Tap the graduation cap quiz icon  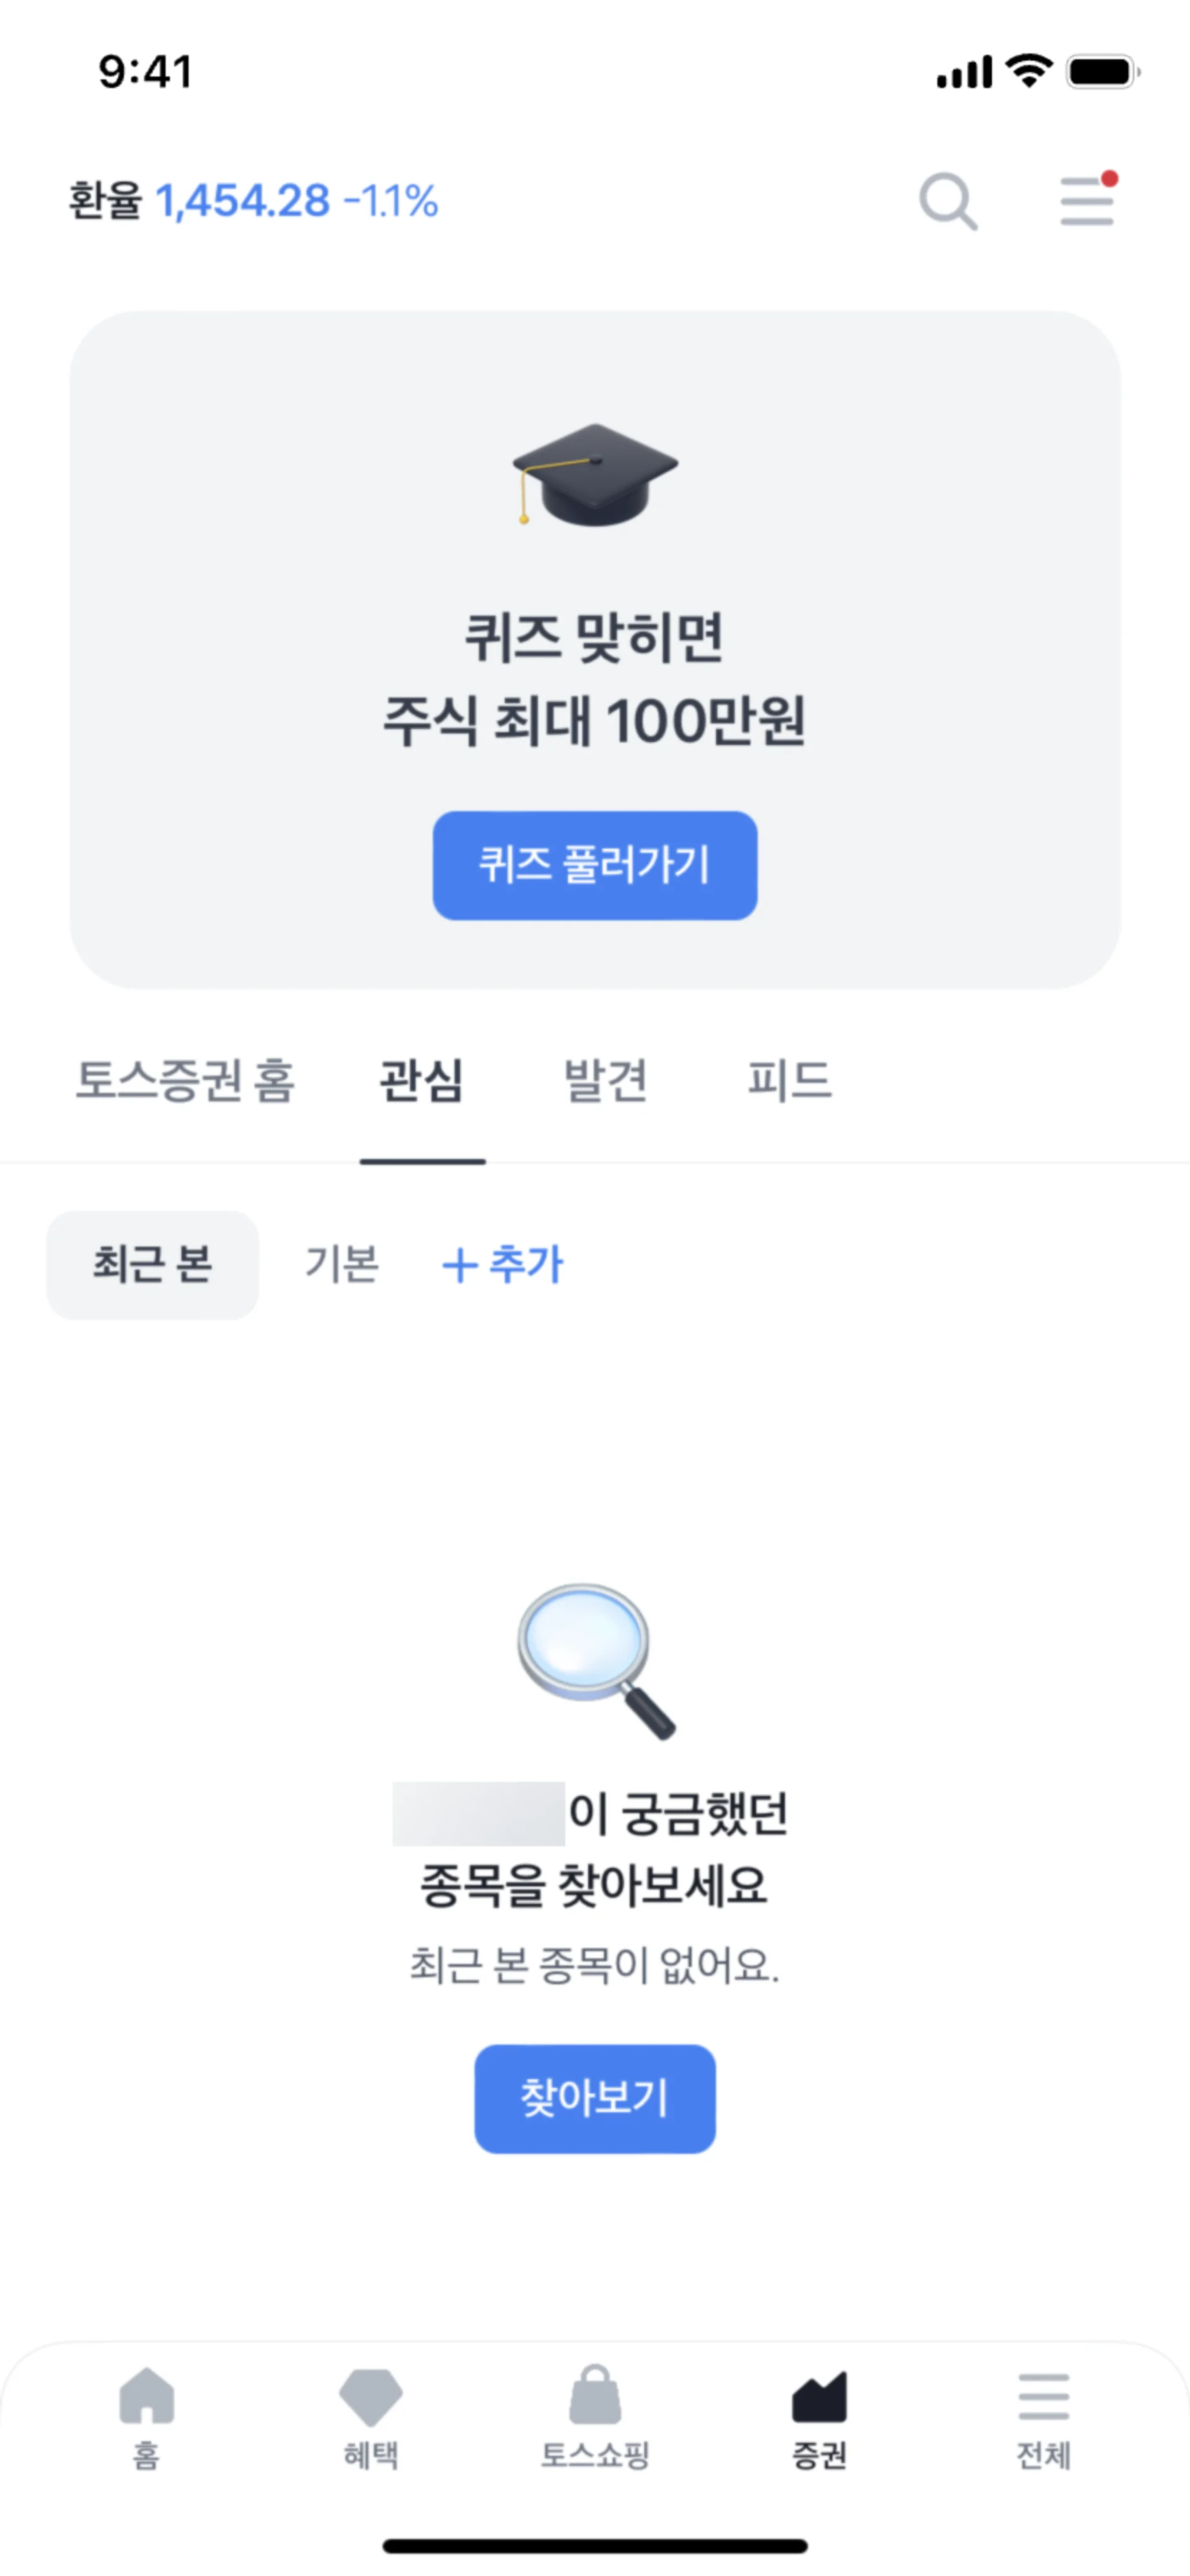pos(595,473)
